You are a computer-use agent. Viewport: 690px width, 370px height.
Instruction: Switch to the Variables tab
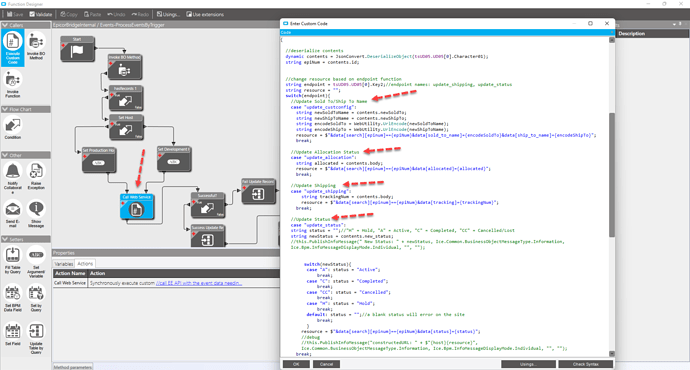point(64,264)
